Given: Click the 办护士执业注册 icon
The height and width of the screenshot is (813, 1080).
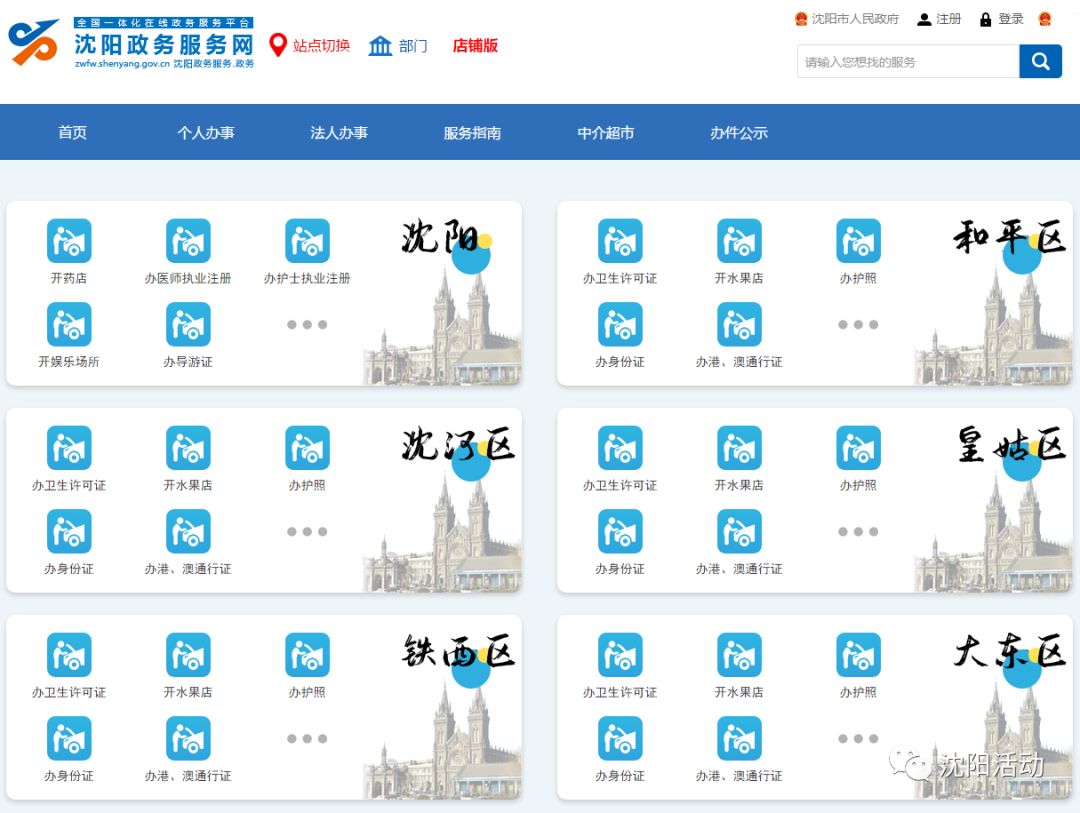Looking at the screenshot, I should 307,239.
